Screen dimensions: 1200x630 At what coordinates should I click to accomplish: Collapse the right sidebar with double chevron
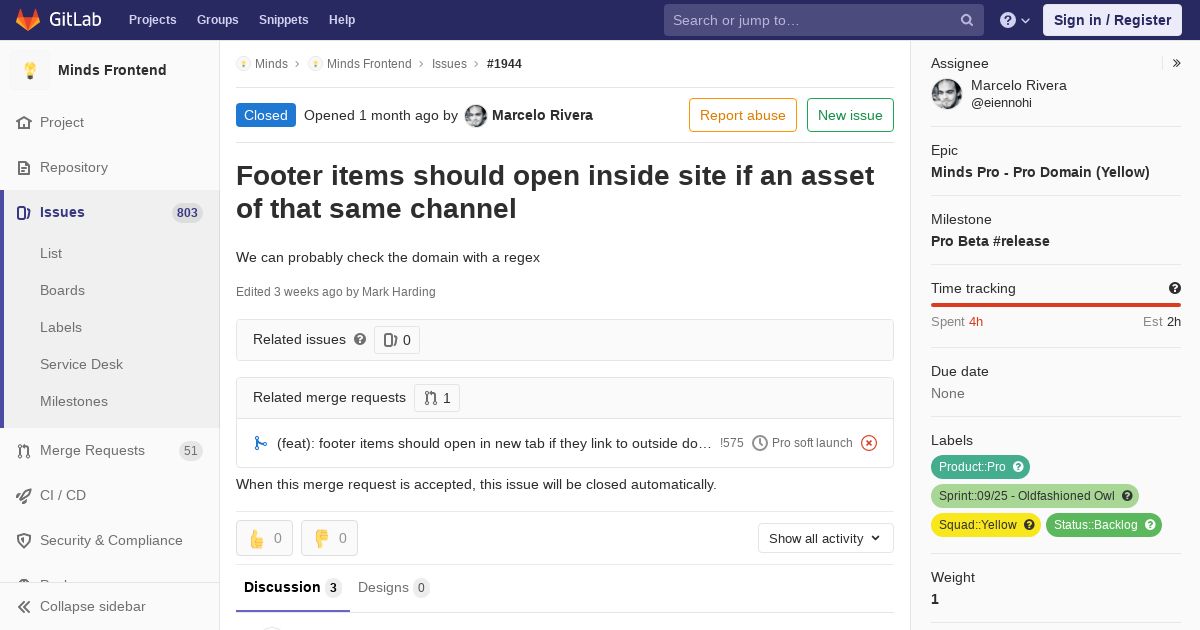tap(1177, 63)
